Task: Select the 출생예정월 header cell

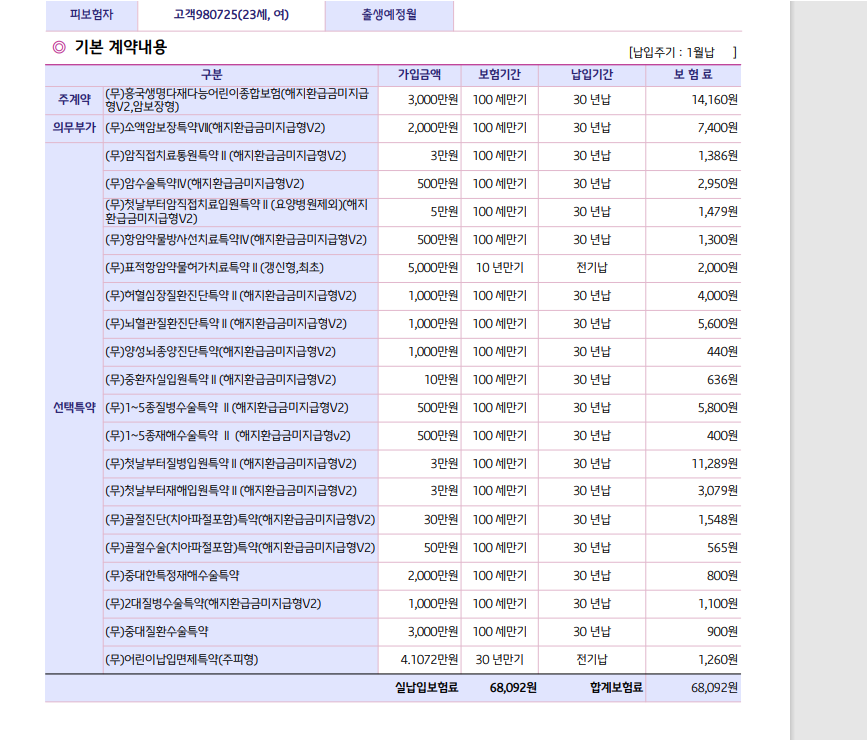Action: coord(389,15)
